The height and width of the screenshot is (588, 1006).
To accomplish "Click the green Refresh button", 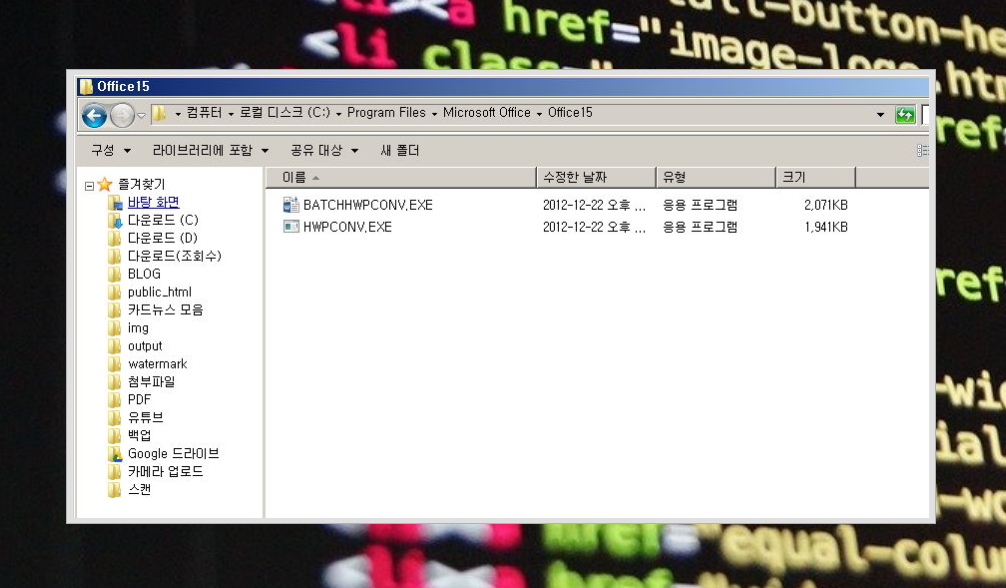I will pos(905,115).
